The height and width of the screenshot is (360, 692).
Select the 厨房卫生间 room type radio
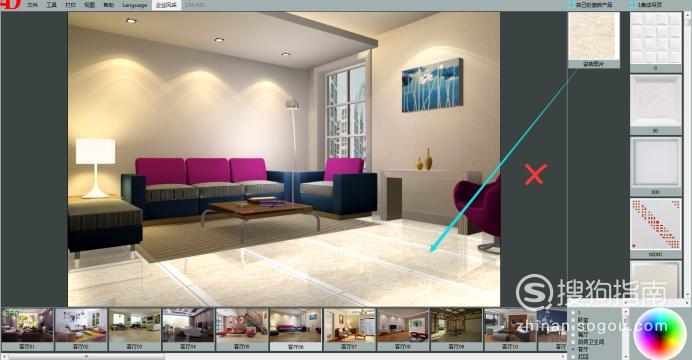(574, 341)
